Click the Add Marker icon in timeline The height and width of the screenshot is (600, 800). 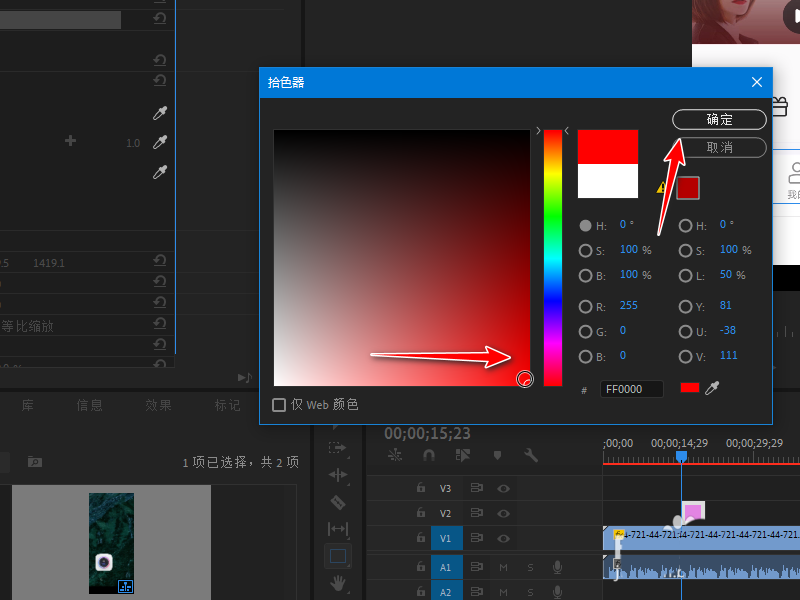click(x=497, y=455)
